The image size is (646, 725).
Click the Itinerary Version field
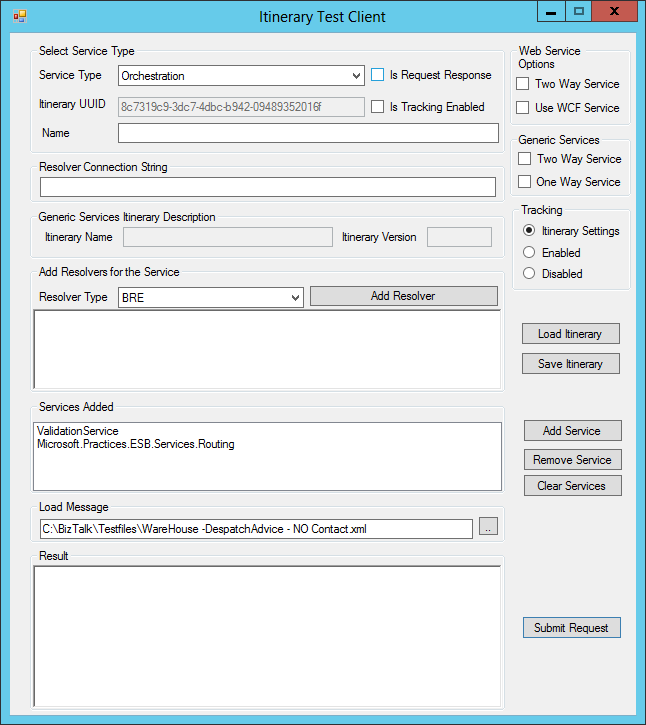tap(459, 237)
